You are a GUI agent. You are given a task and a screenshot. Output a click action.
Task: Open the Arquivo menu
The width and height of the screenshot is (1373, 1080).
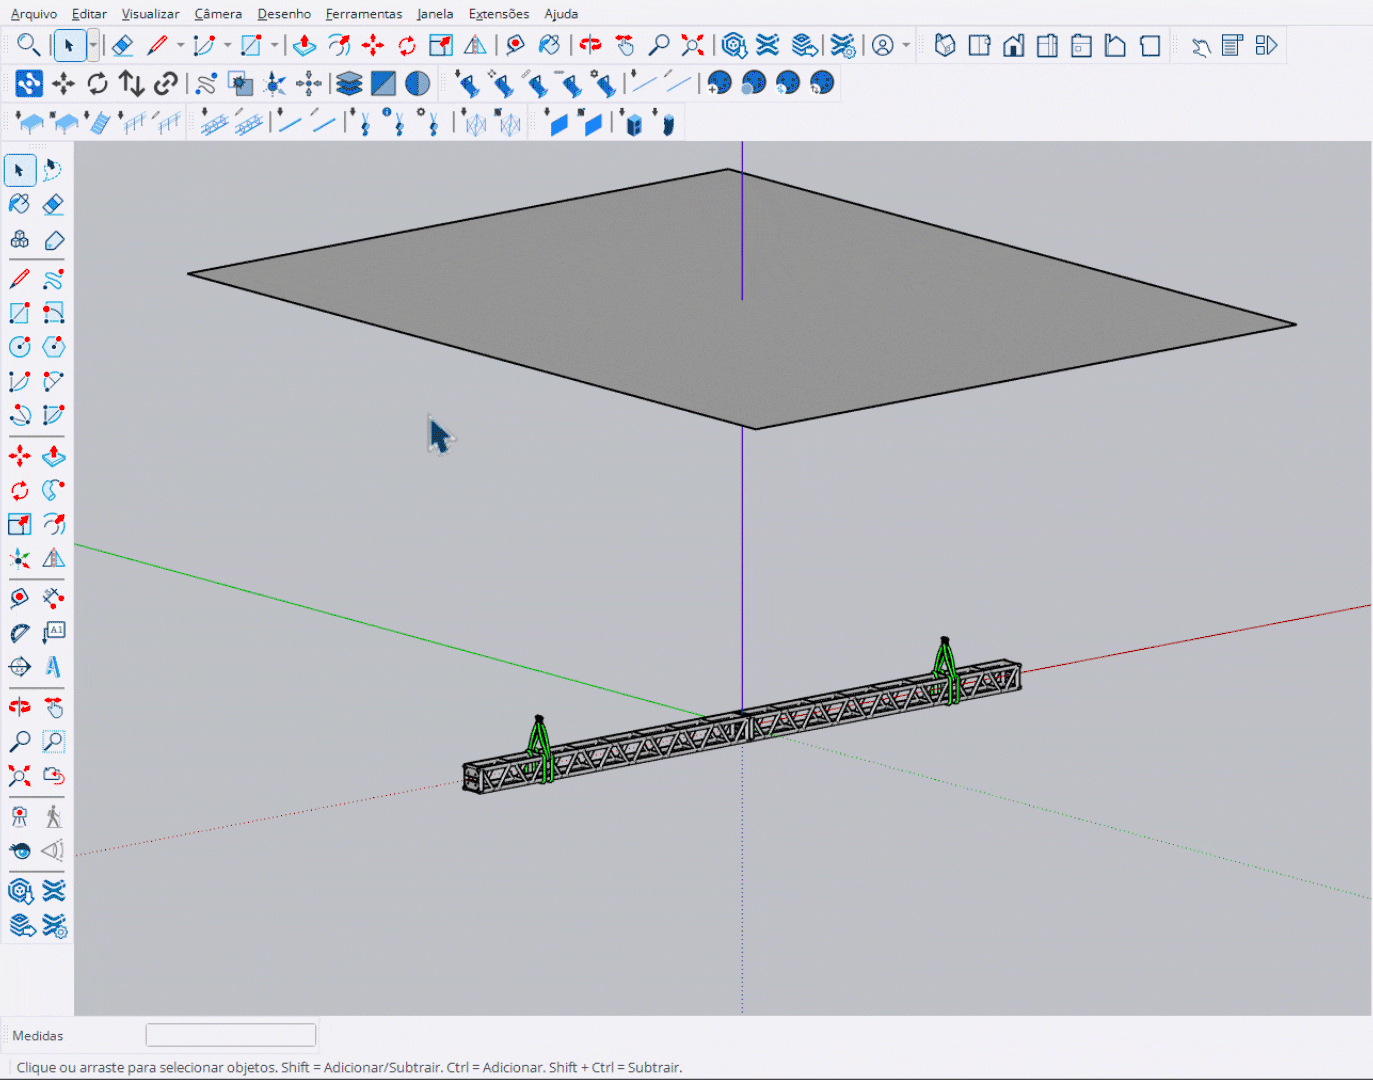34,14
